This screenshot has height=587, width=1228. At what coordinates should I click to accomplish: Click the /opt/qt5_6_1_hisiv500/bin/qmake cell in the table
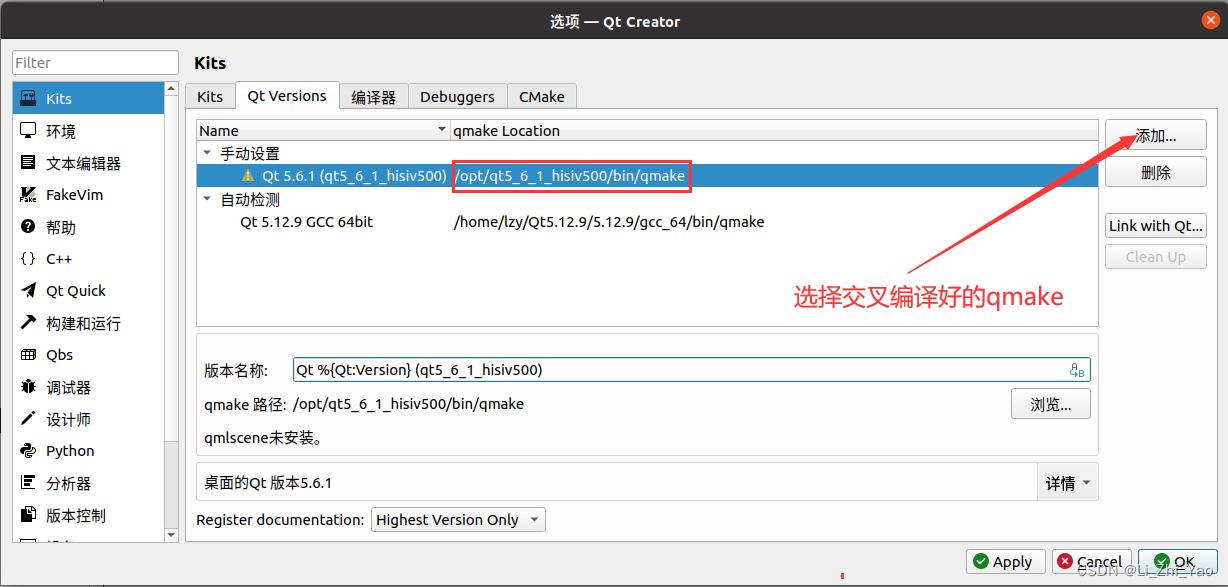(x=570, y=176)
